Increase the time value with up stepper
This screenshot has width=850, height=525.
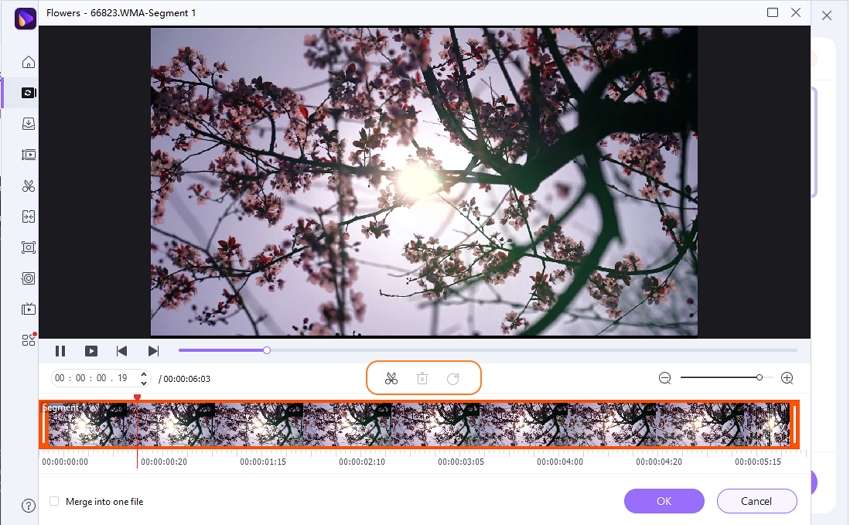click(144, 374)
